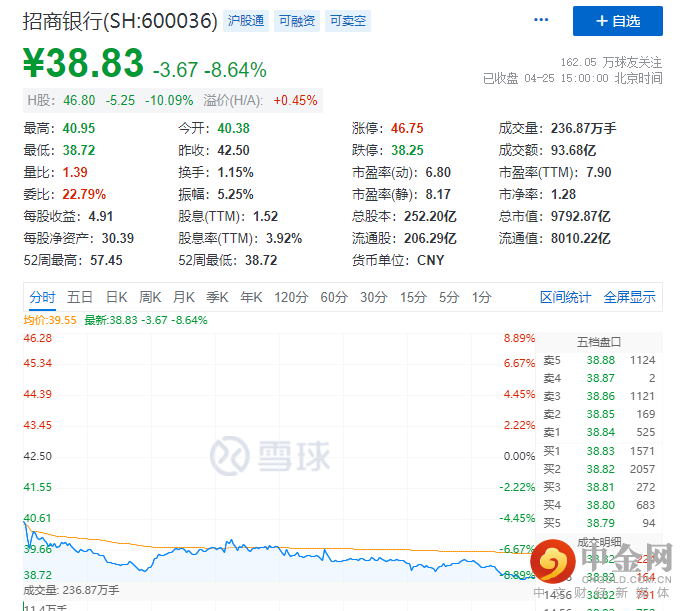Click the 买2 order row at 38.82
Screen dimensions: 687x611
click(599, 469)
